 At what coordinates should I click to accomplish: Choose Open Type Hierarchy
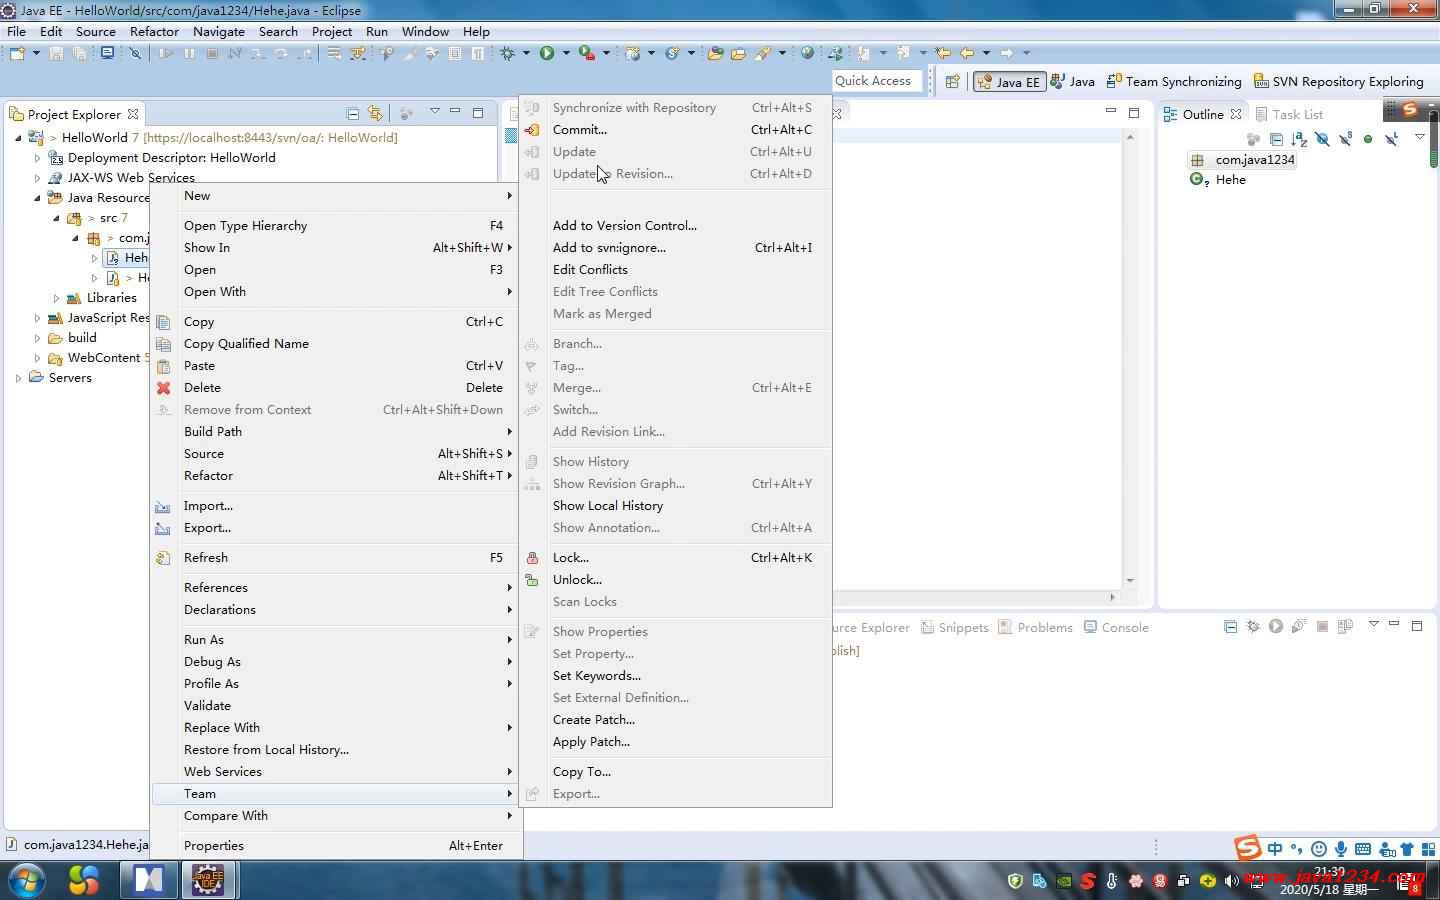pos(335,226)
